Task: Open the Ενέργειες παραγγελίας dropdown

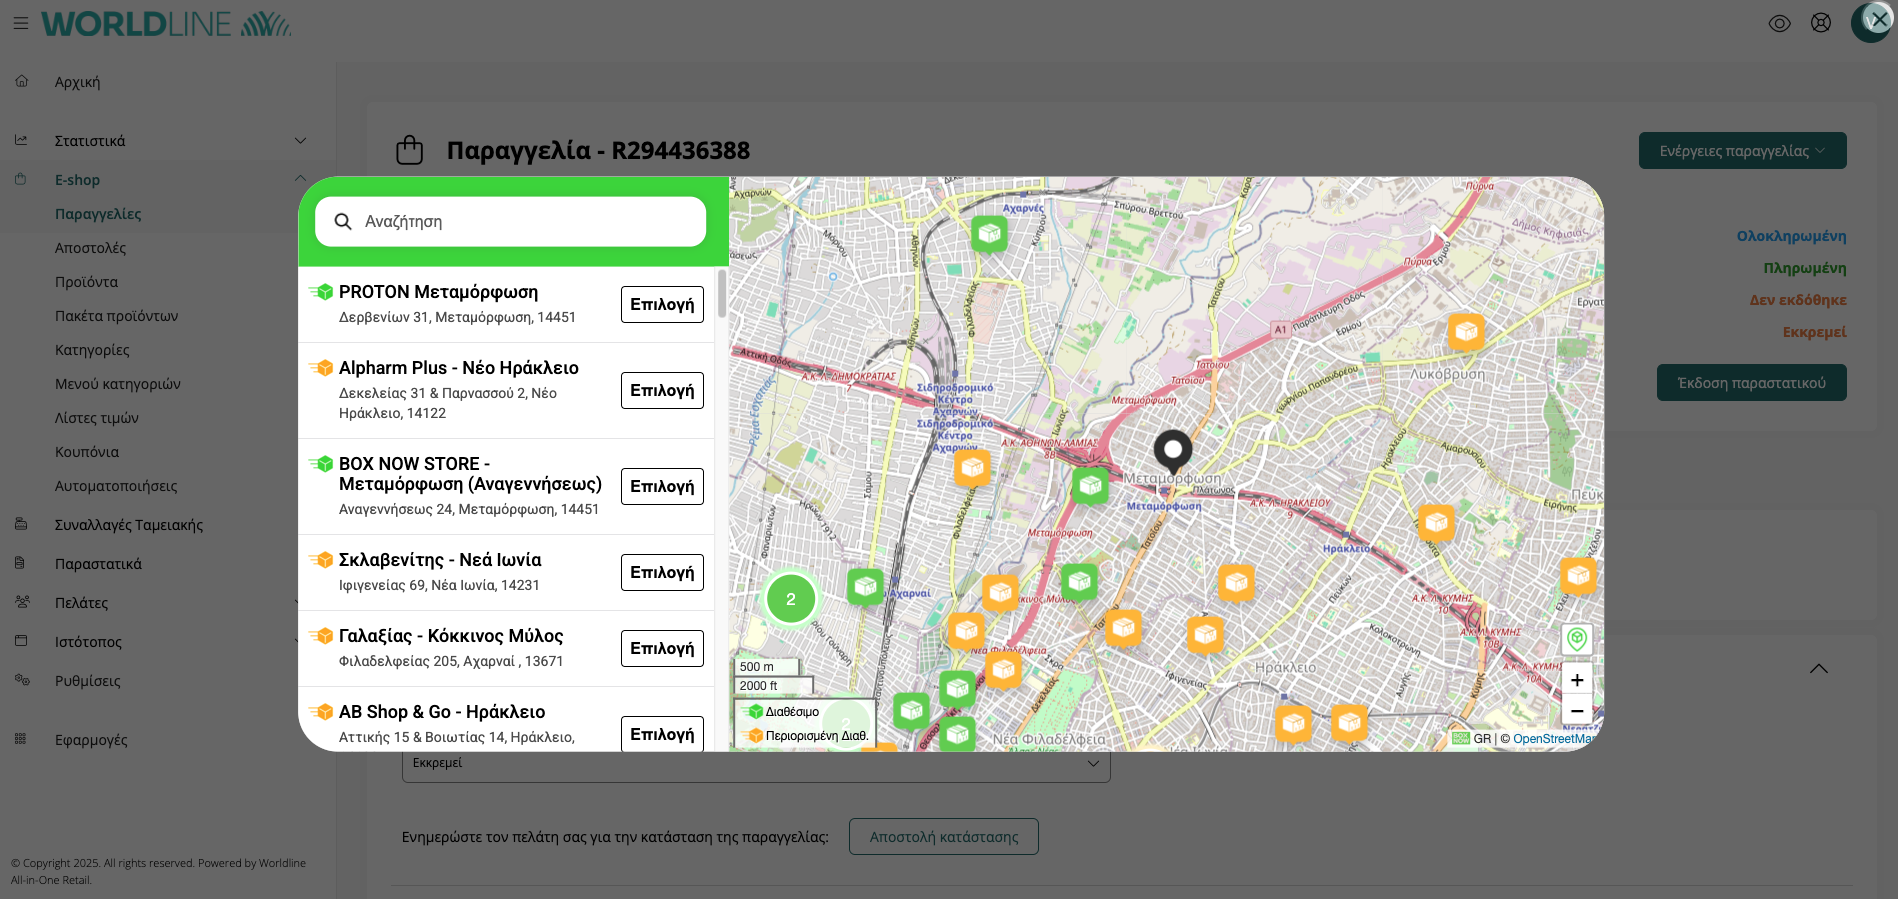Action: [x=1741, y=151]
